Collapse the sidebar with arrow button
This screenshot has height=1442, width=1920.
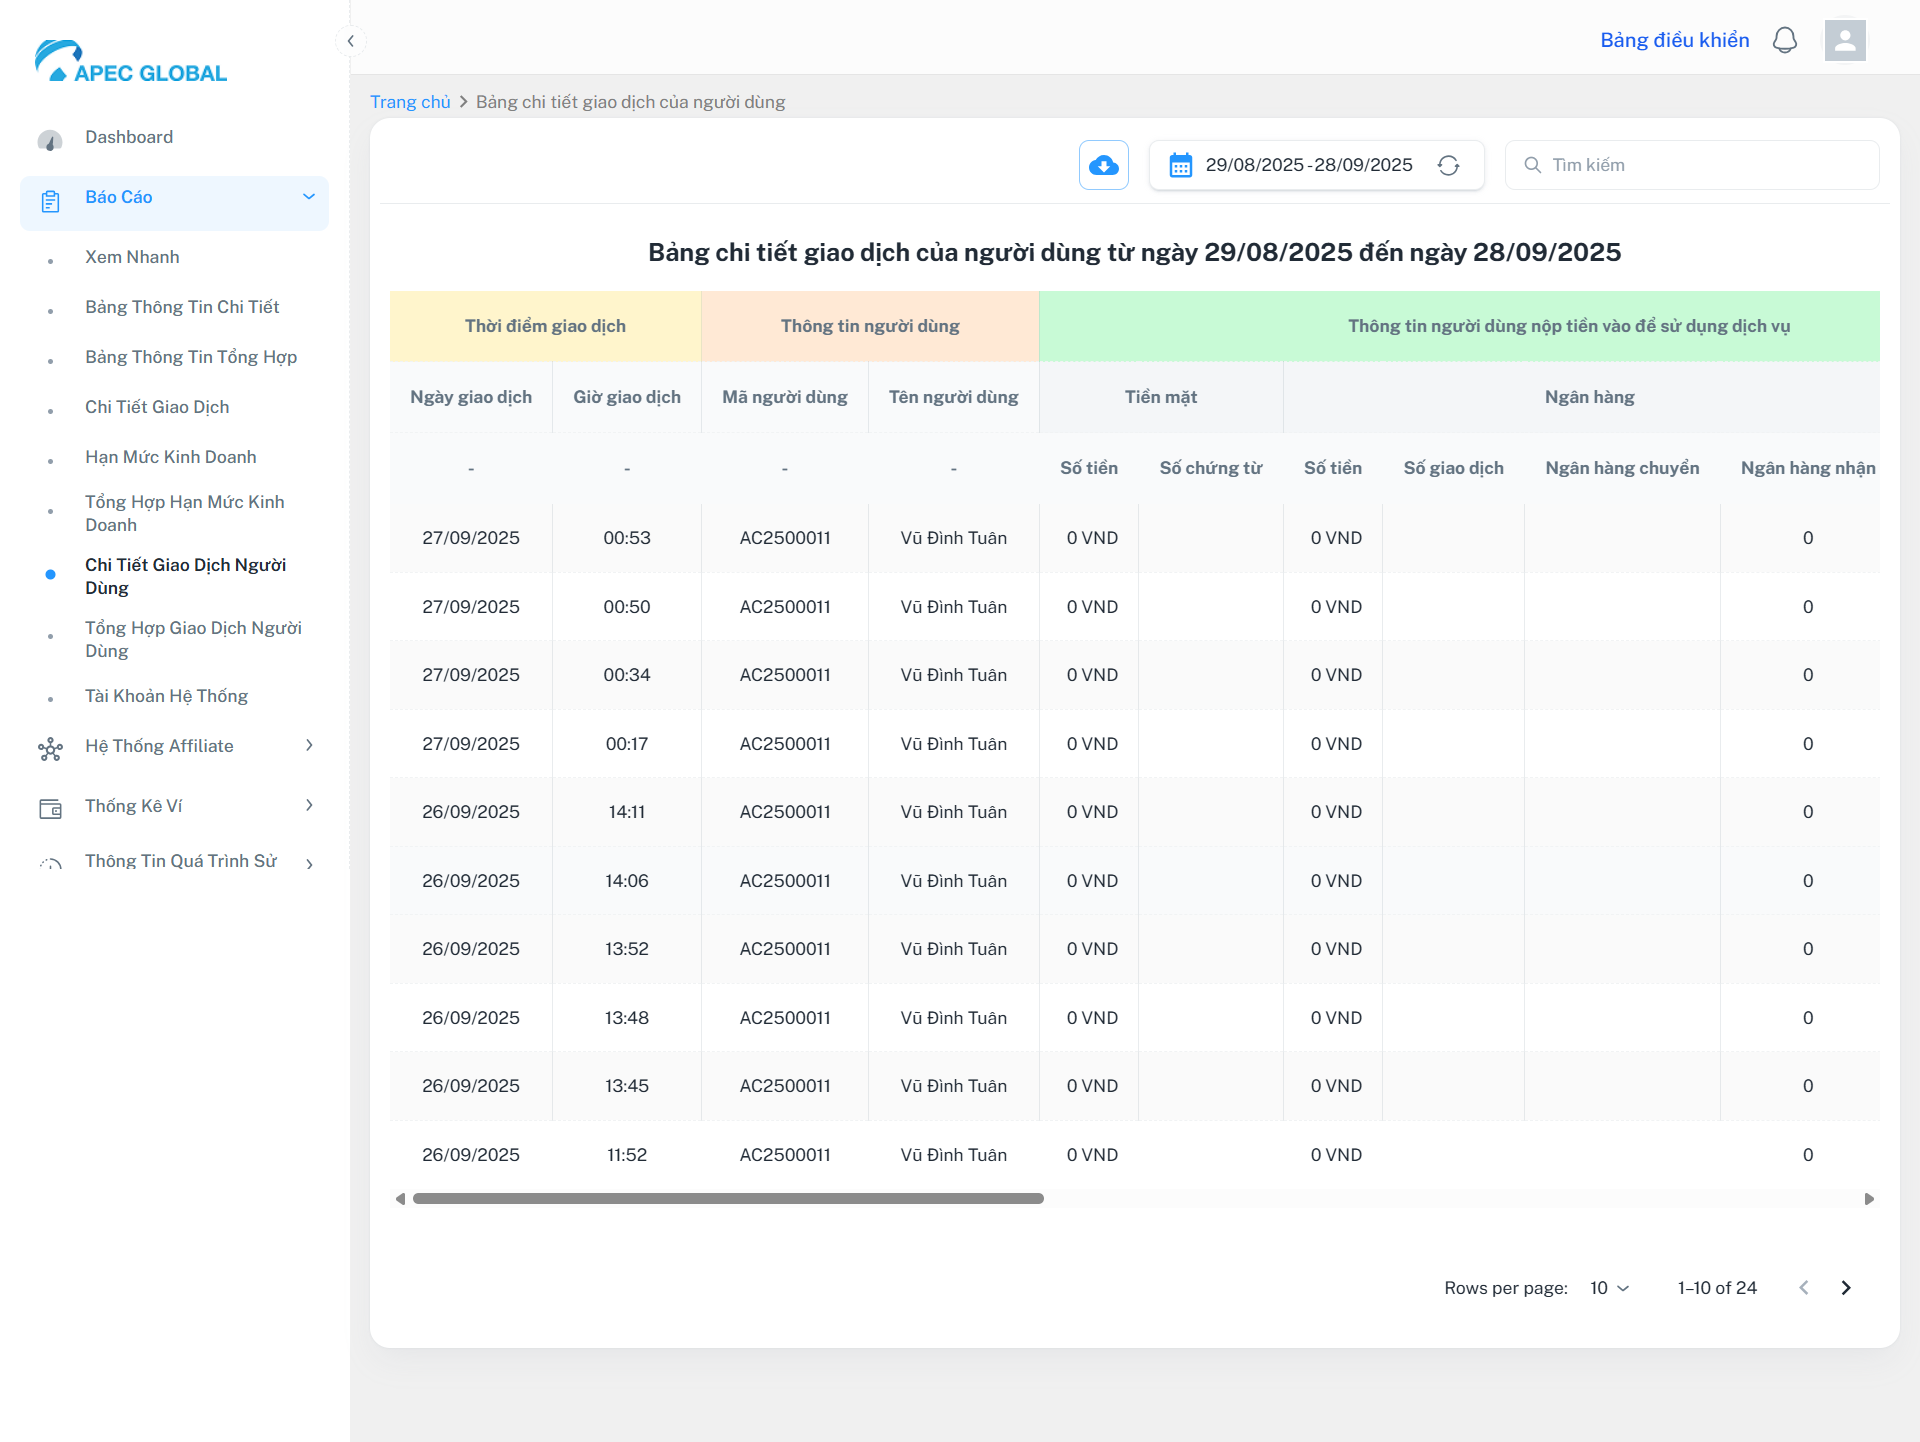pos(350,41)
